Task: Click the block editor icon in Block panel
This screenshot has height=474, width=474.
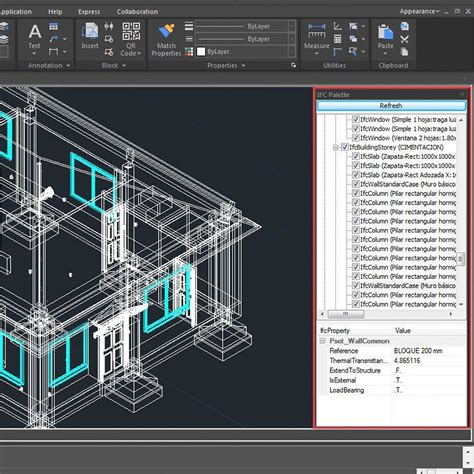Action: tap(109, 52)
